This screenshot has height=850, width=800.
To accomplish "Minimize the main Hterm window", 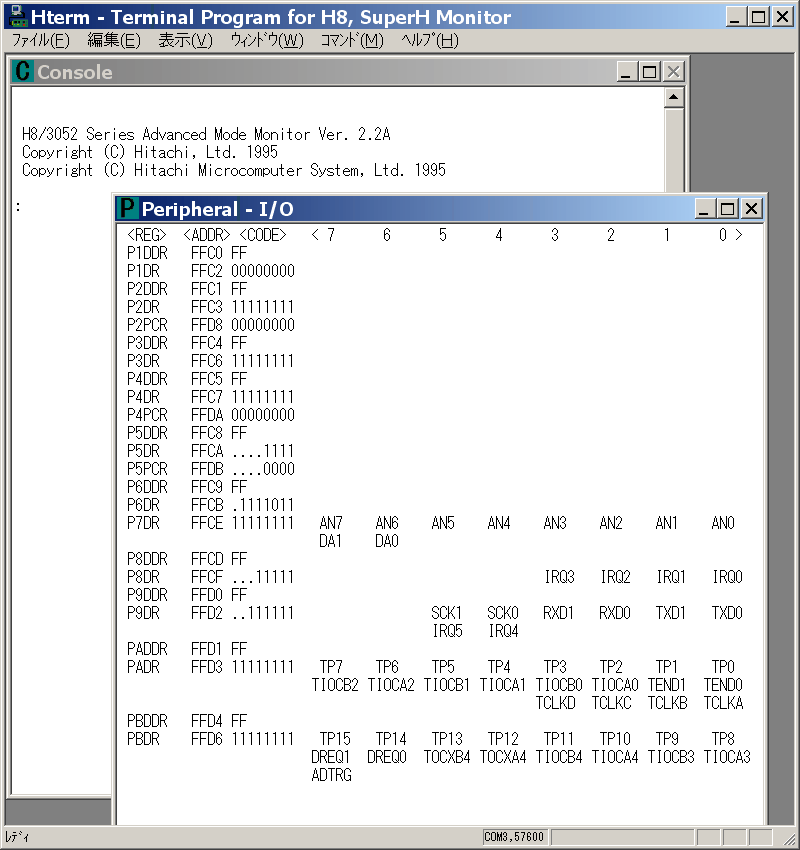I will [735, 17].
